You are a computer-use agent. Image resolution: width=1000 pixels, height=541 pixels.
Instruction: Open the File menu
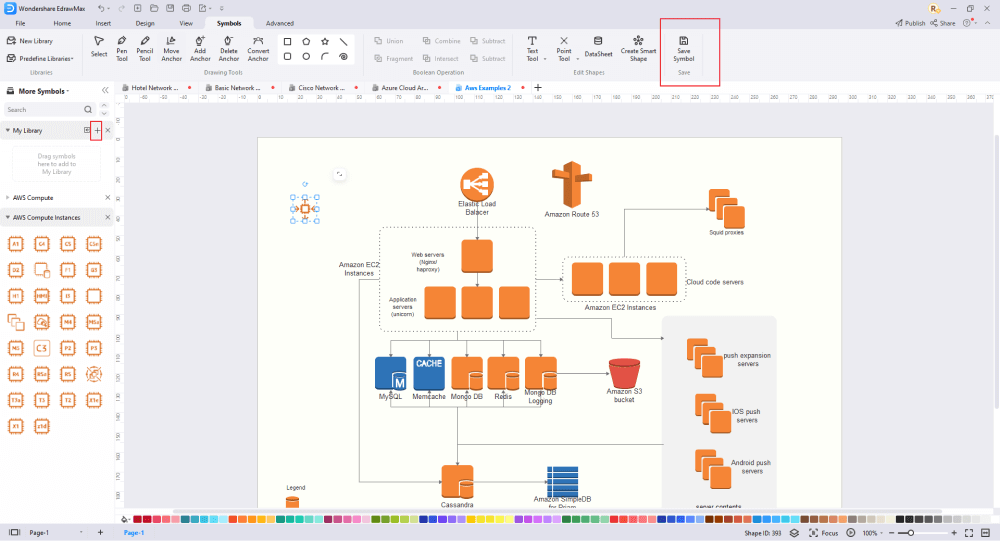20,23
